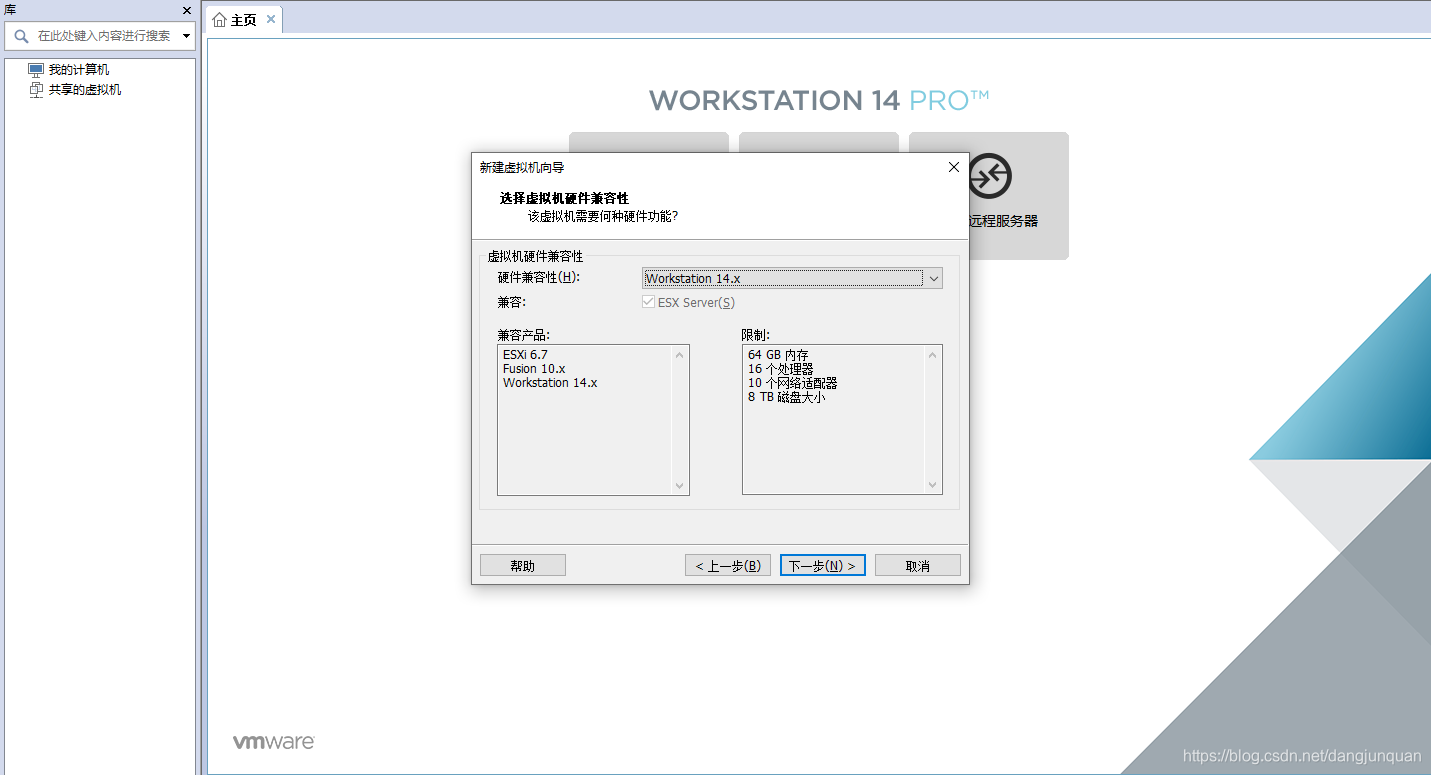
Task: Close the New Virtual Machine Wizard dialog
Action: [953, 167]
